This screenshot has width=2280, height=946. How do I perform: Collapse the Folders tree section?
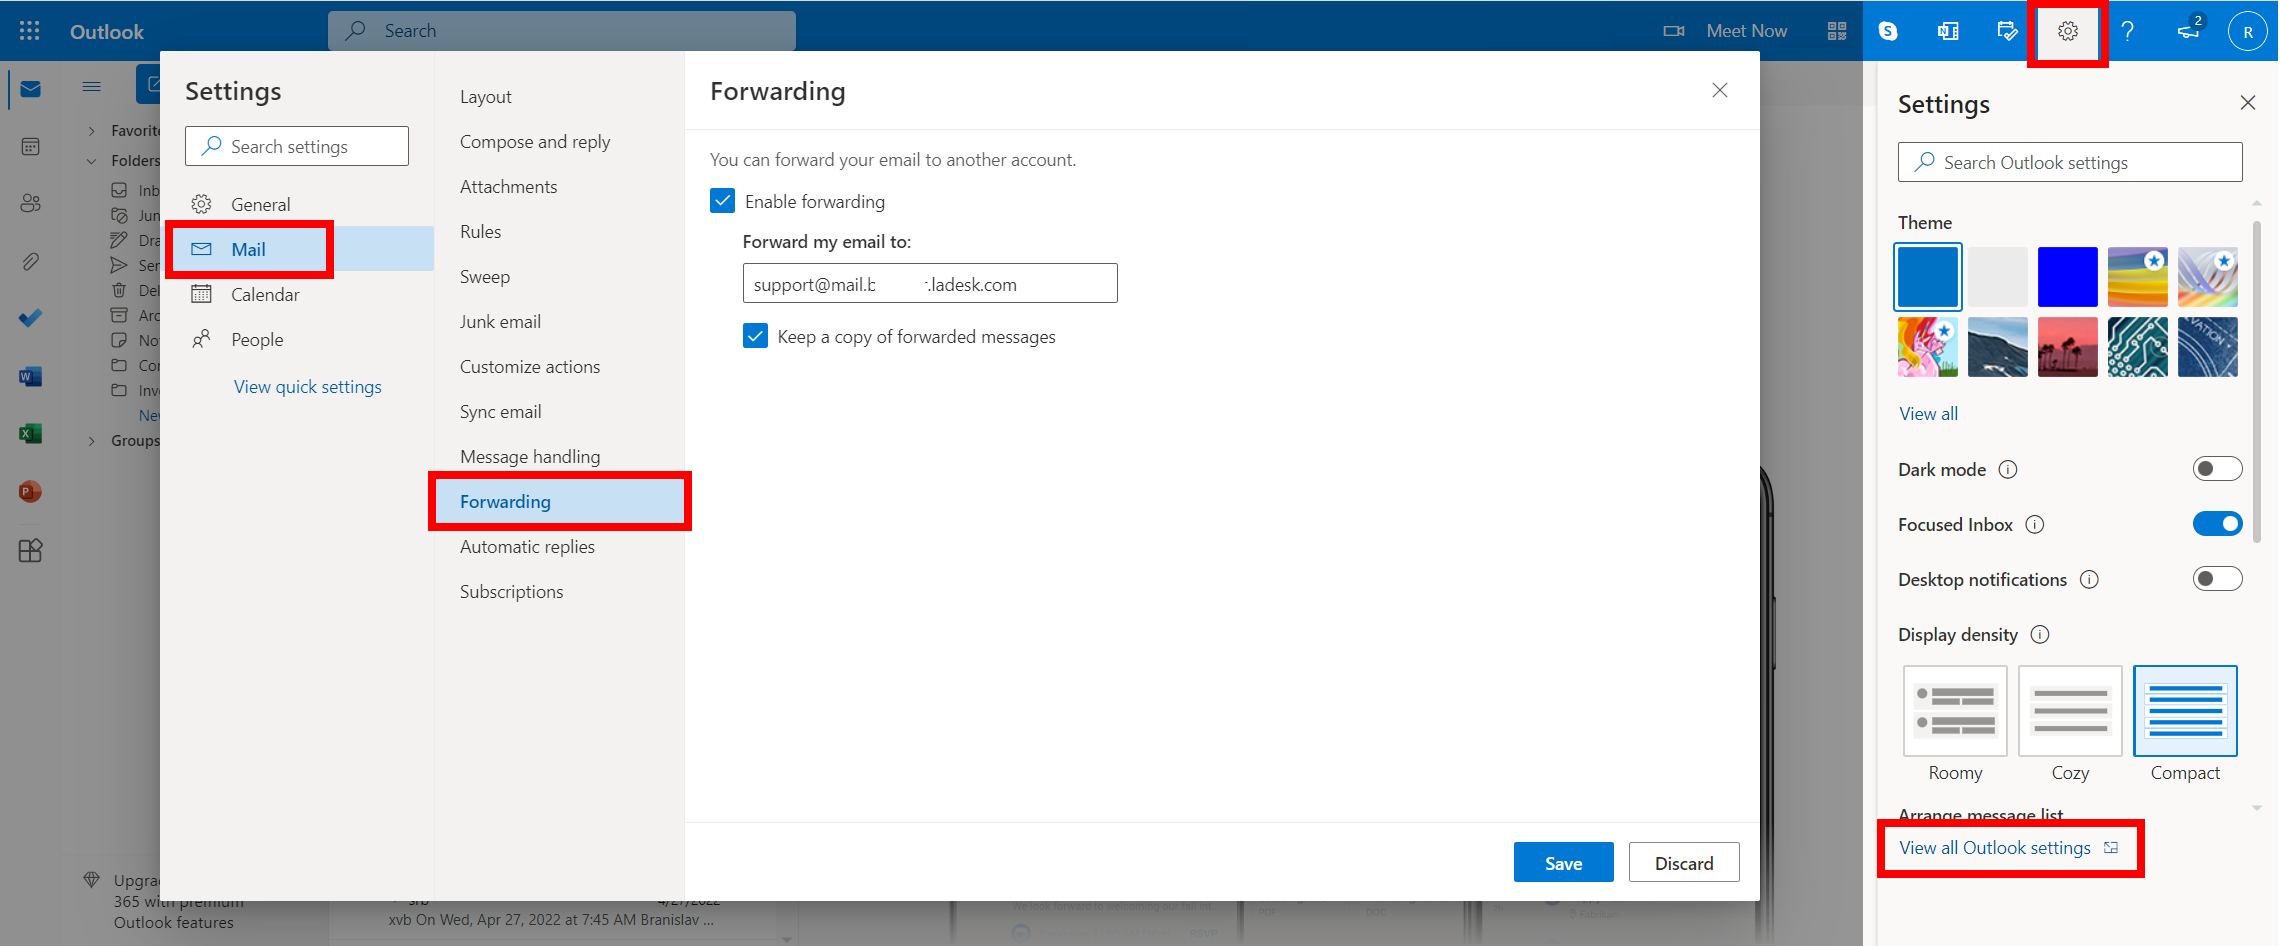coord(92,161)
